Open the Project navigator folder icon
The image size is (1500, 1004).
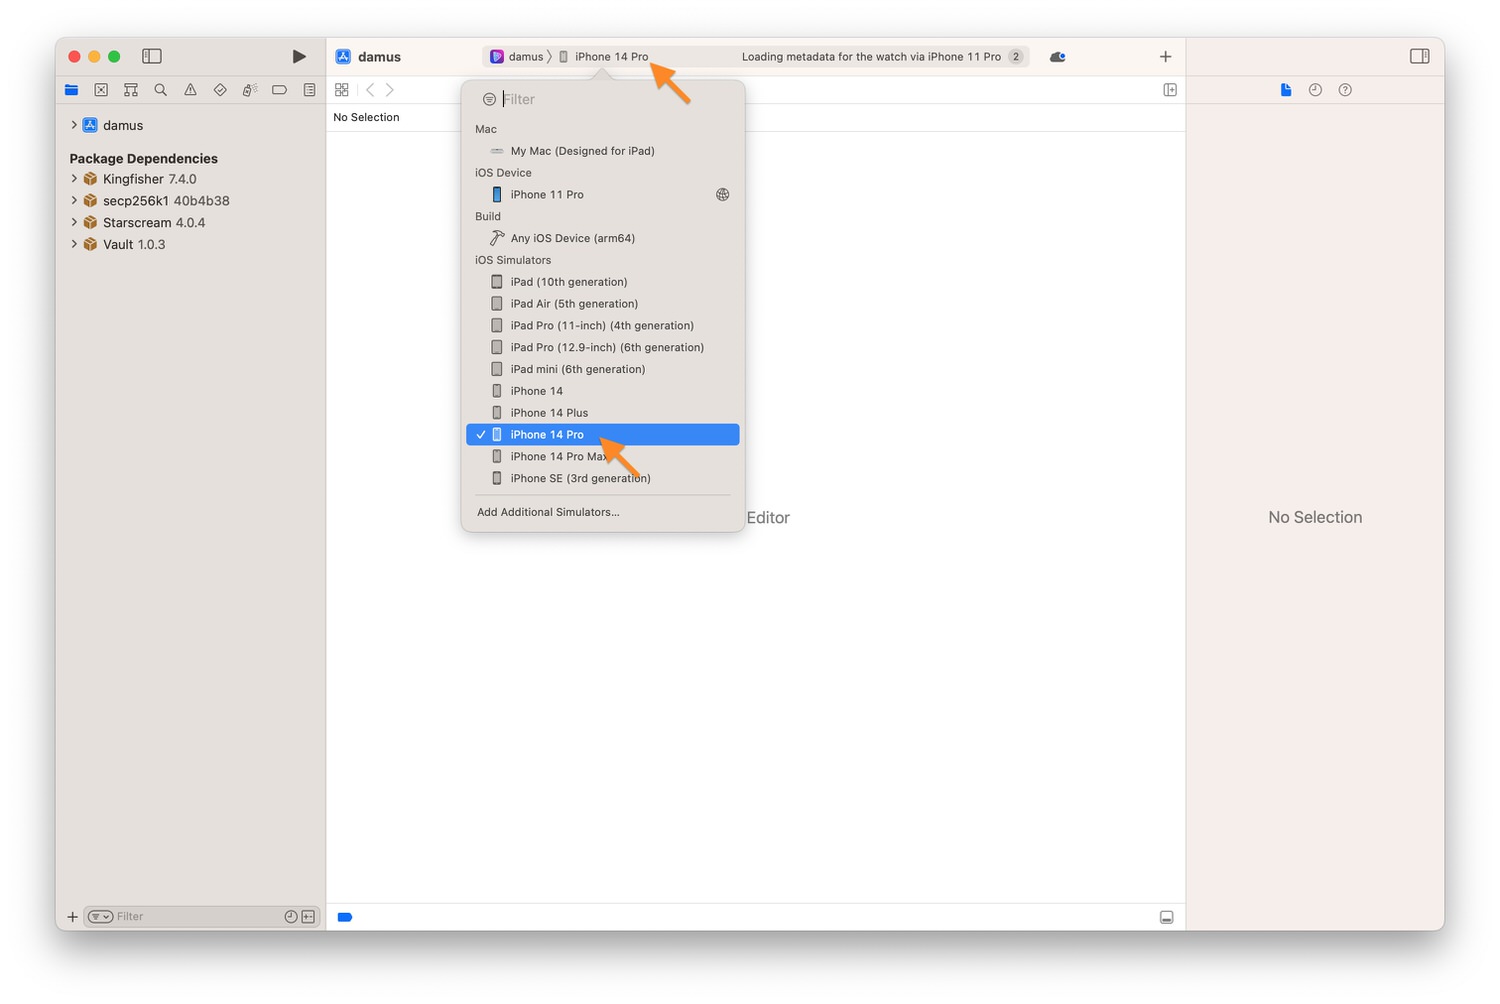pos(72,90)
